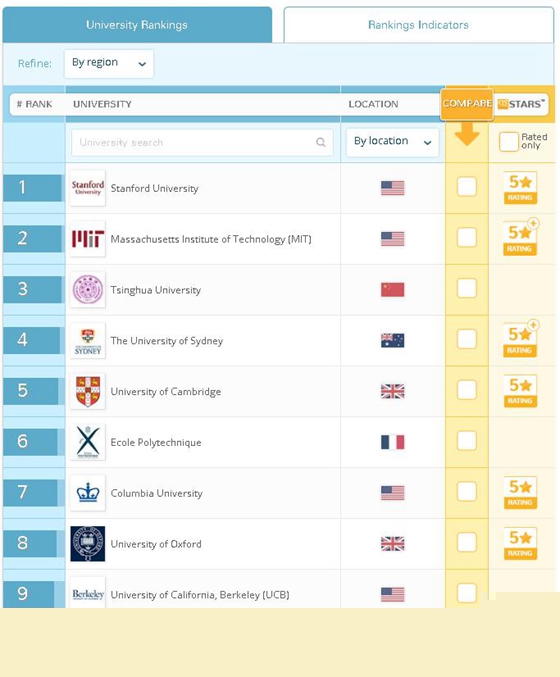Enable the Rated only checkbox
Viewport: 560px width, 677px height.
pos(508,142)
